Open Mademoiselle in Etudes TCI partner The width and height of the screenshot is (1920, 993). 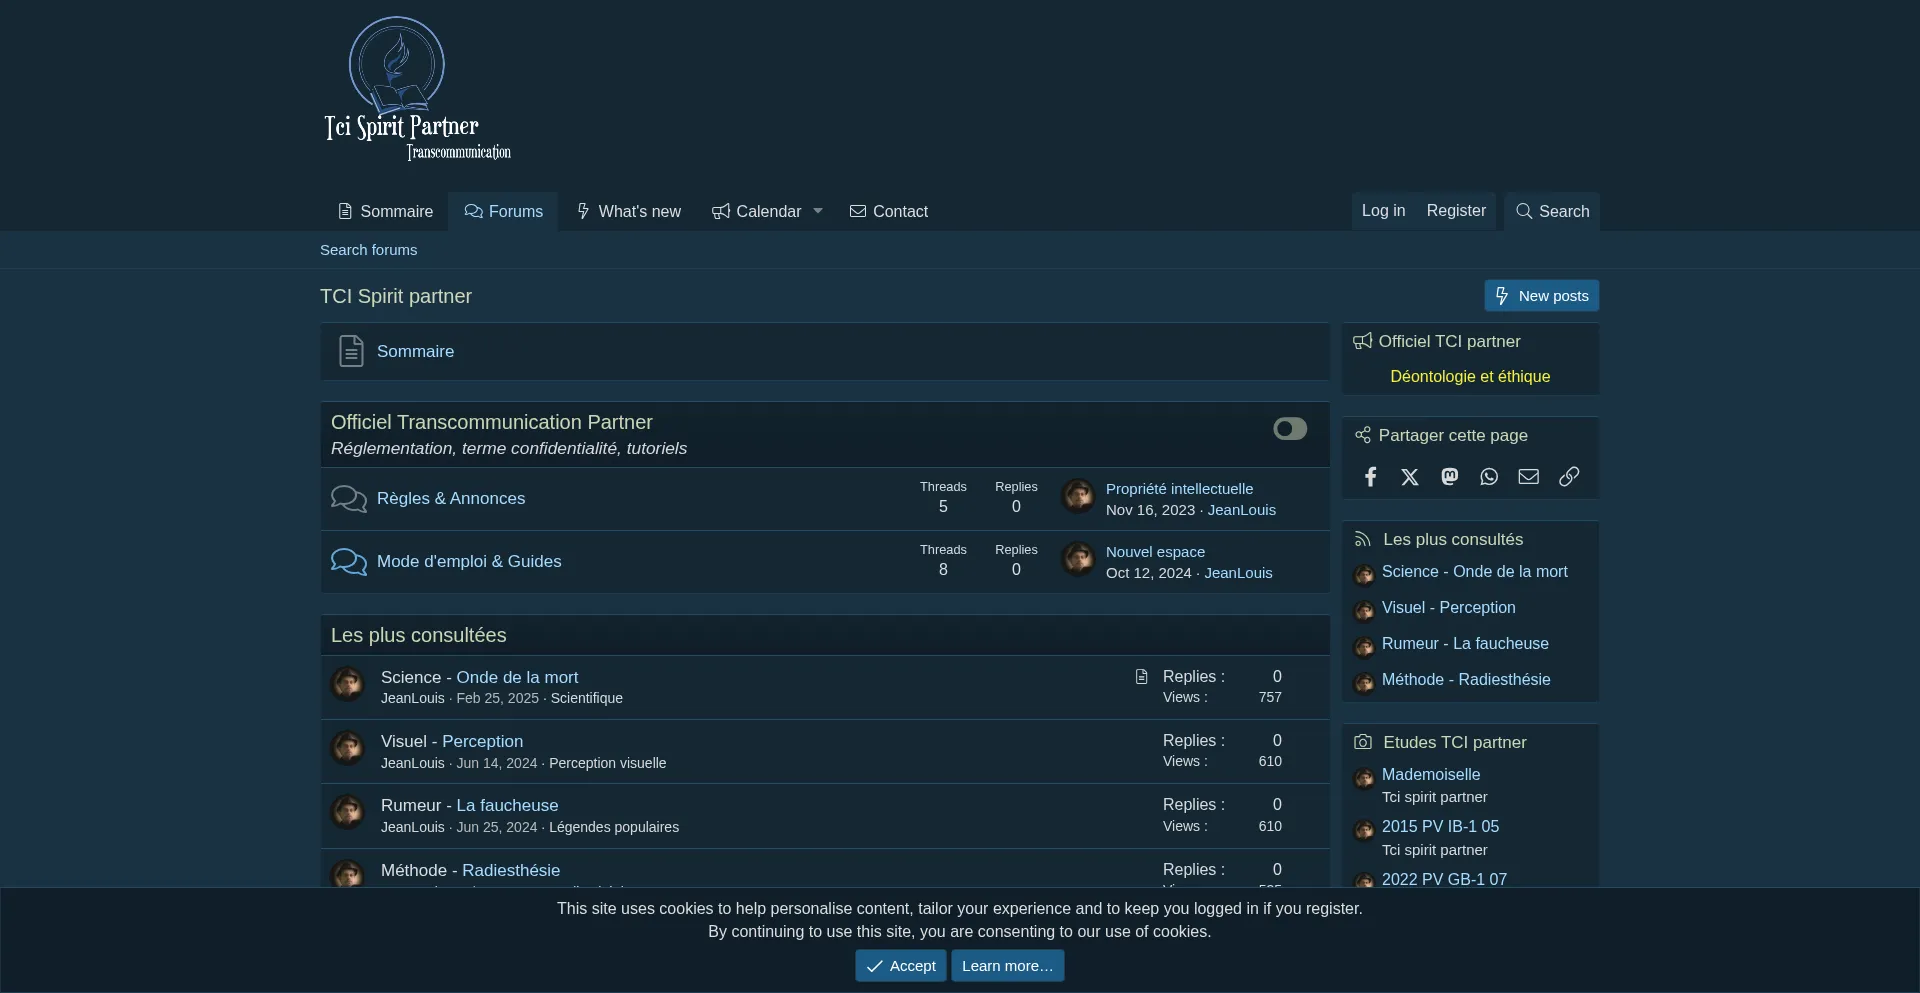click(1431, 775)
